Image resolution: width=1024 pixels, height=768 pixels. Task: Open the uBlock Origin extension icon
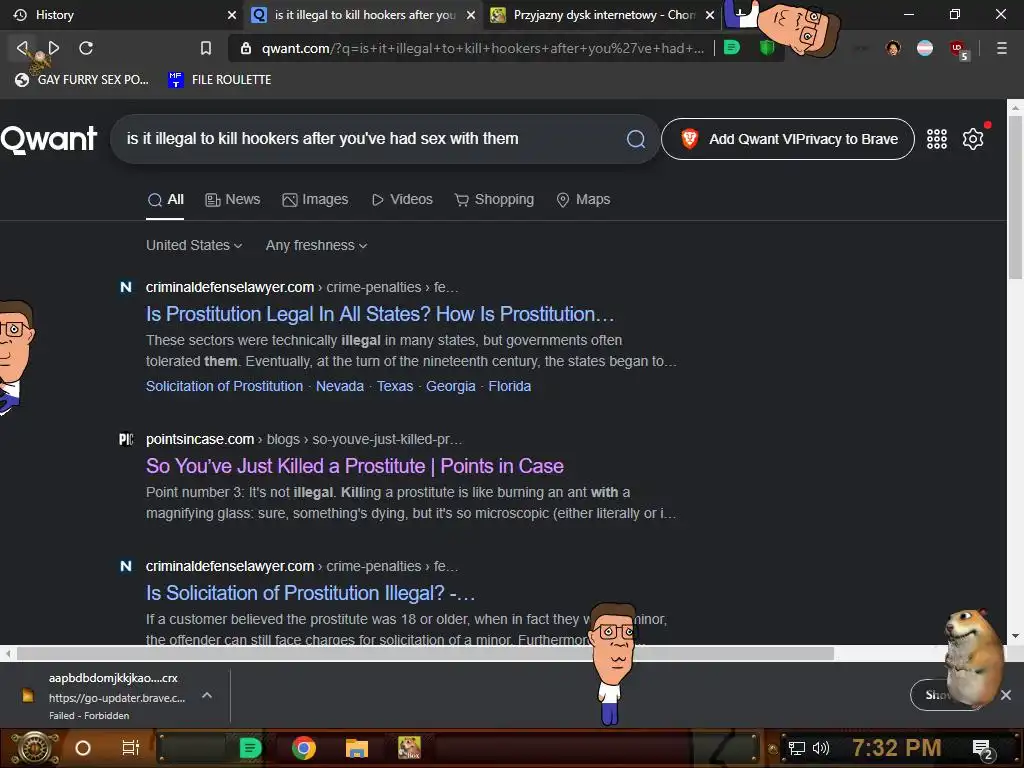click(x=958, y=49)
